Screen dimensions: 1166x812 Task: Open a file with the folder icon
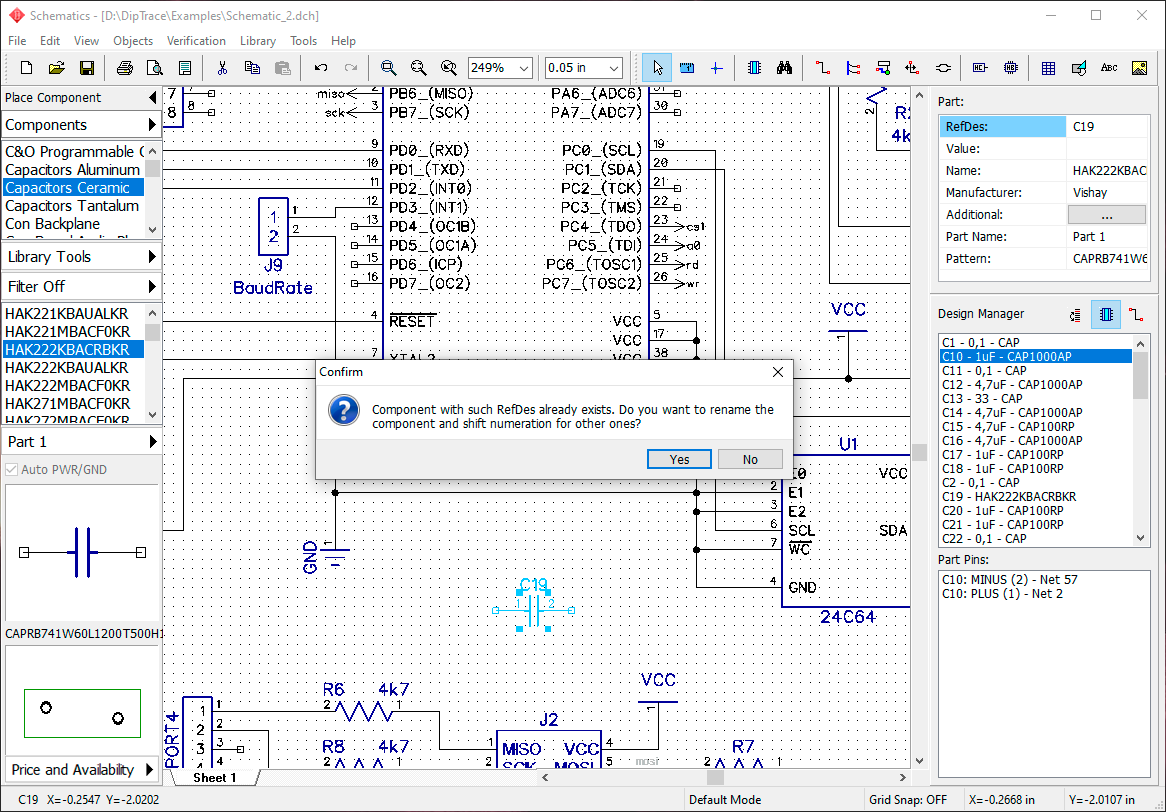coord(57,68)
